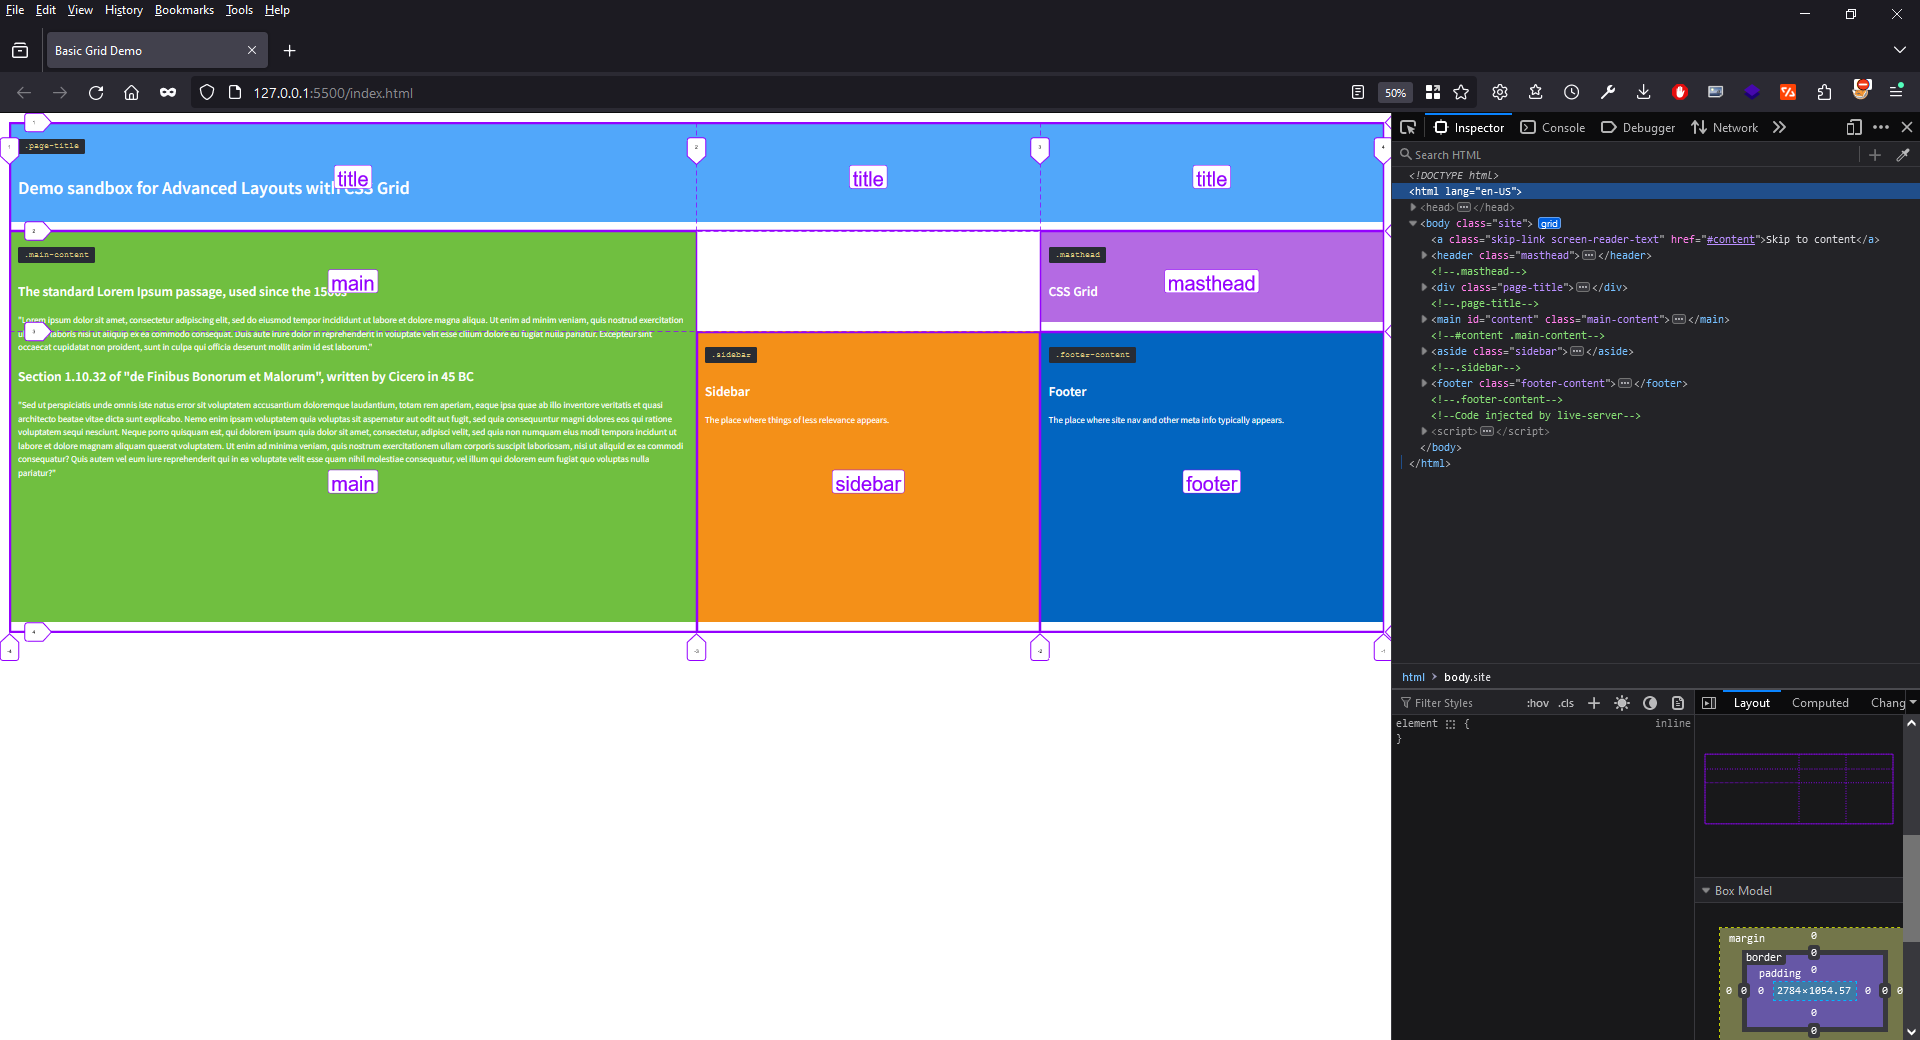
Task: Switch to the Debugger tab
Action: pos(1638,127)
